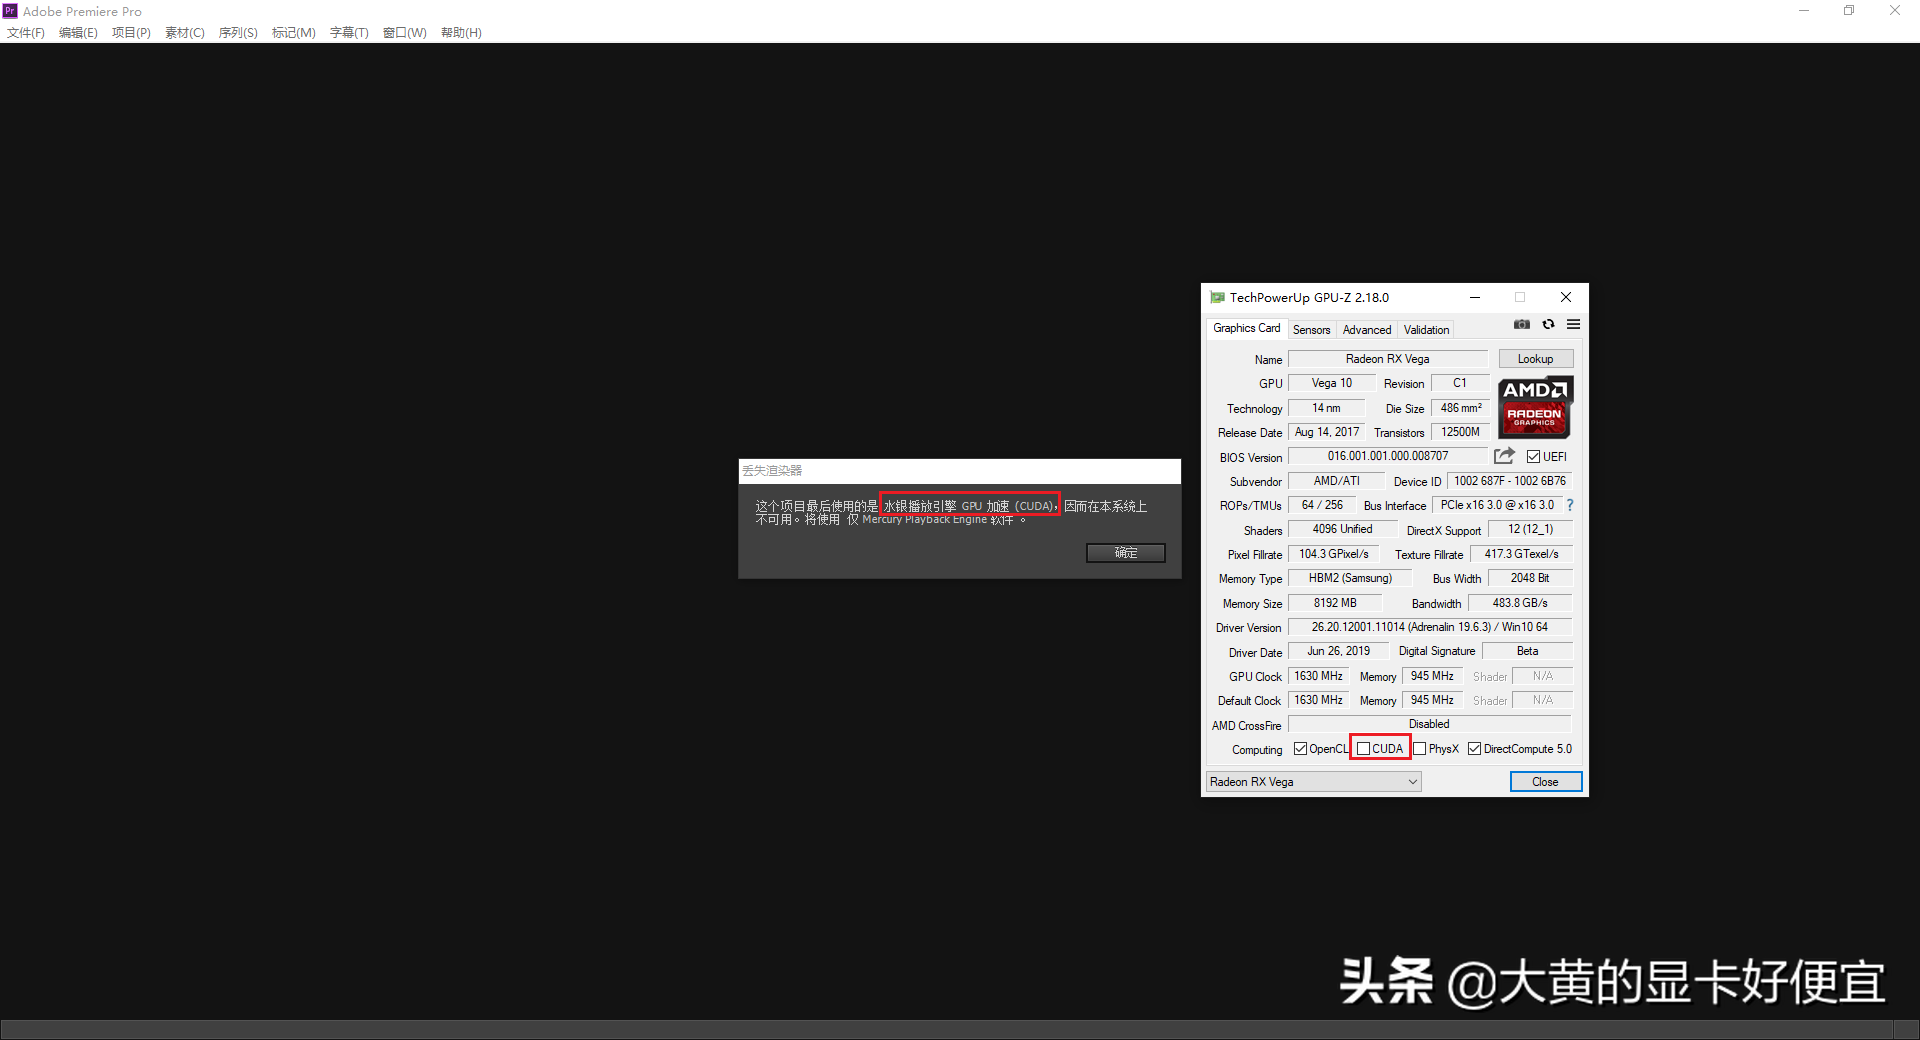Toggle the DirectCompute 5.0 checkbox
This screenshot has width=1920, height=1040.
1474,749
